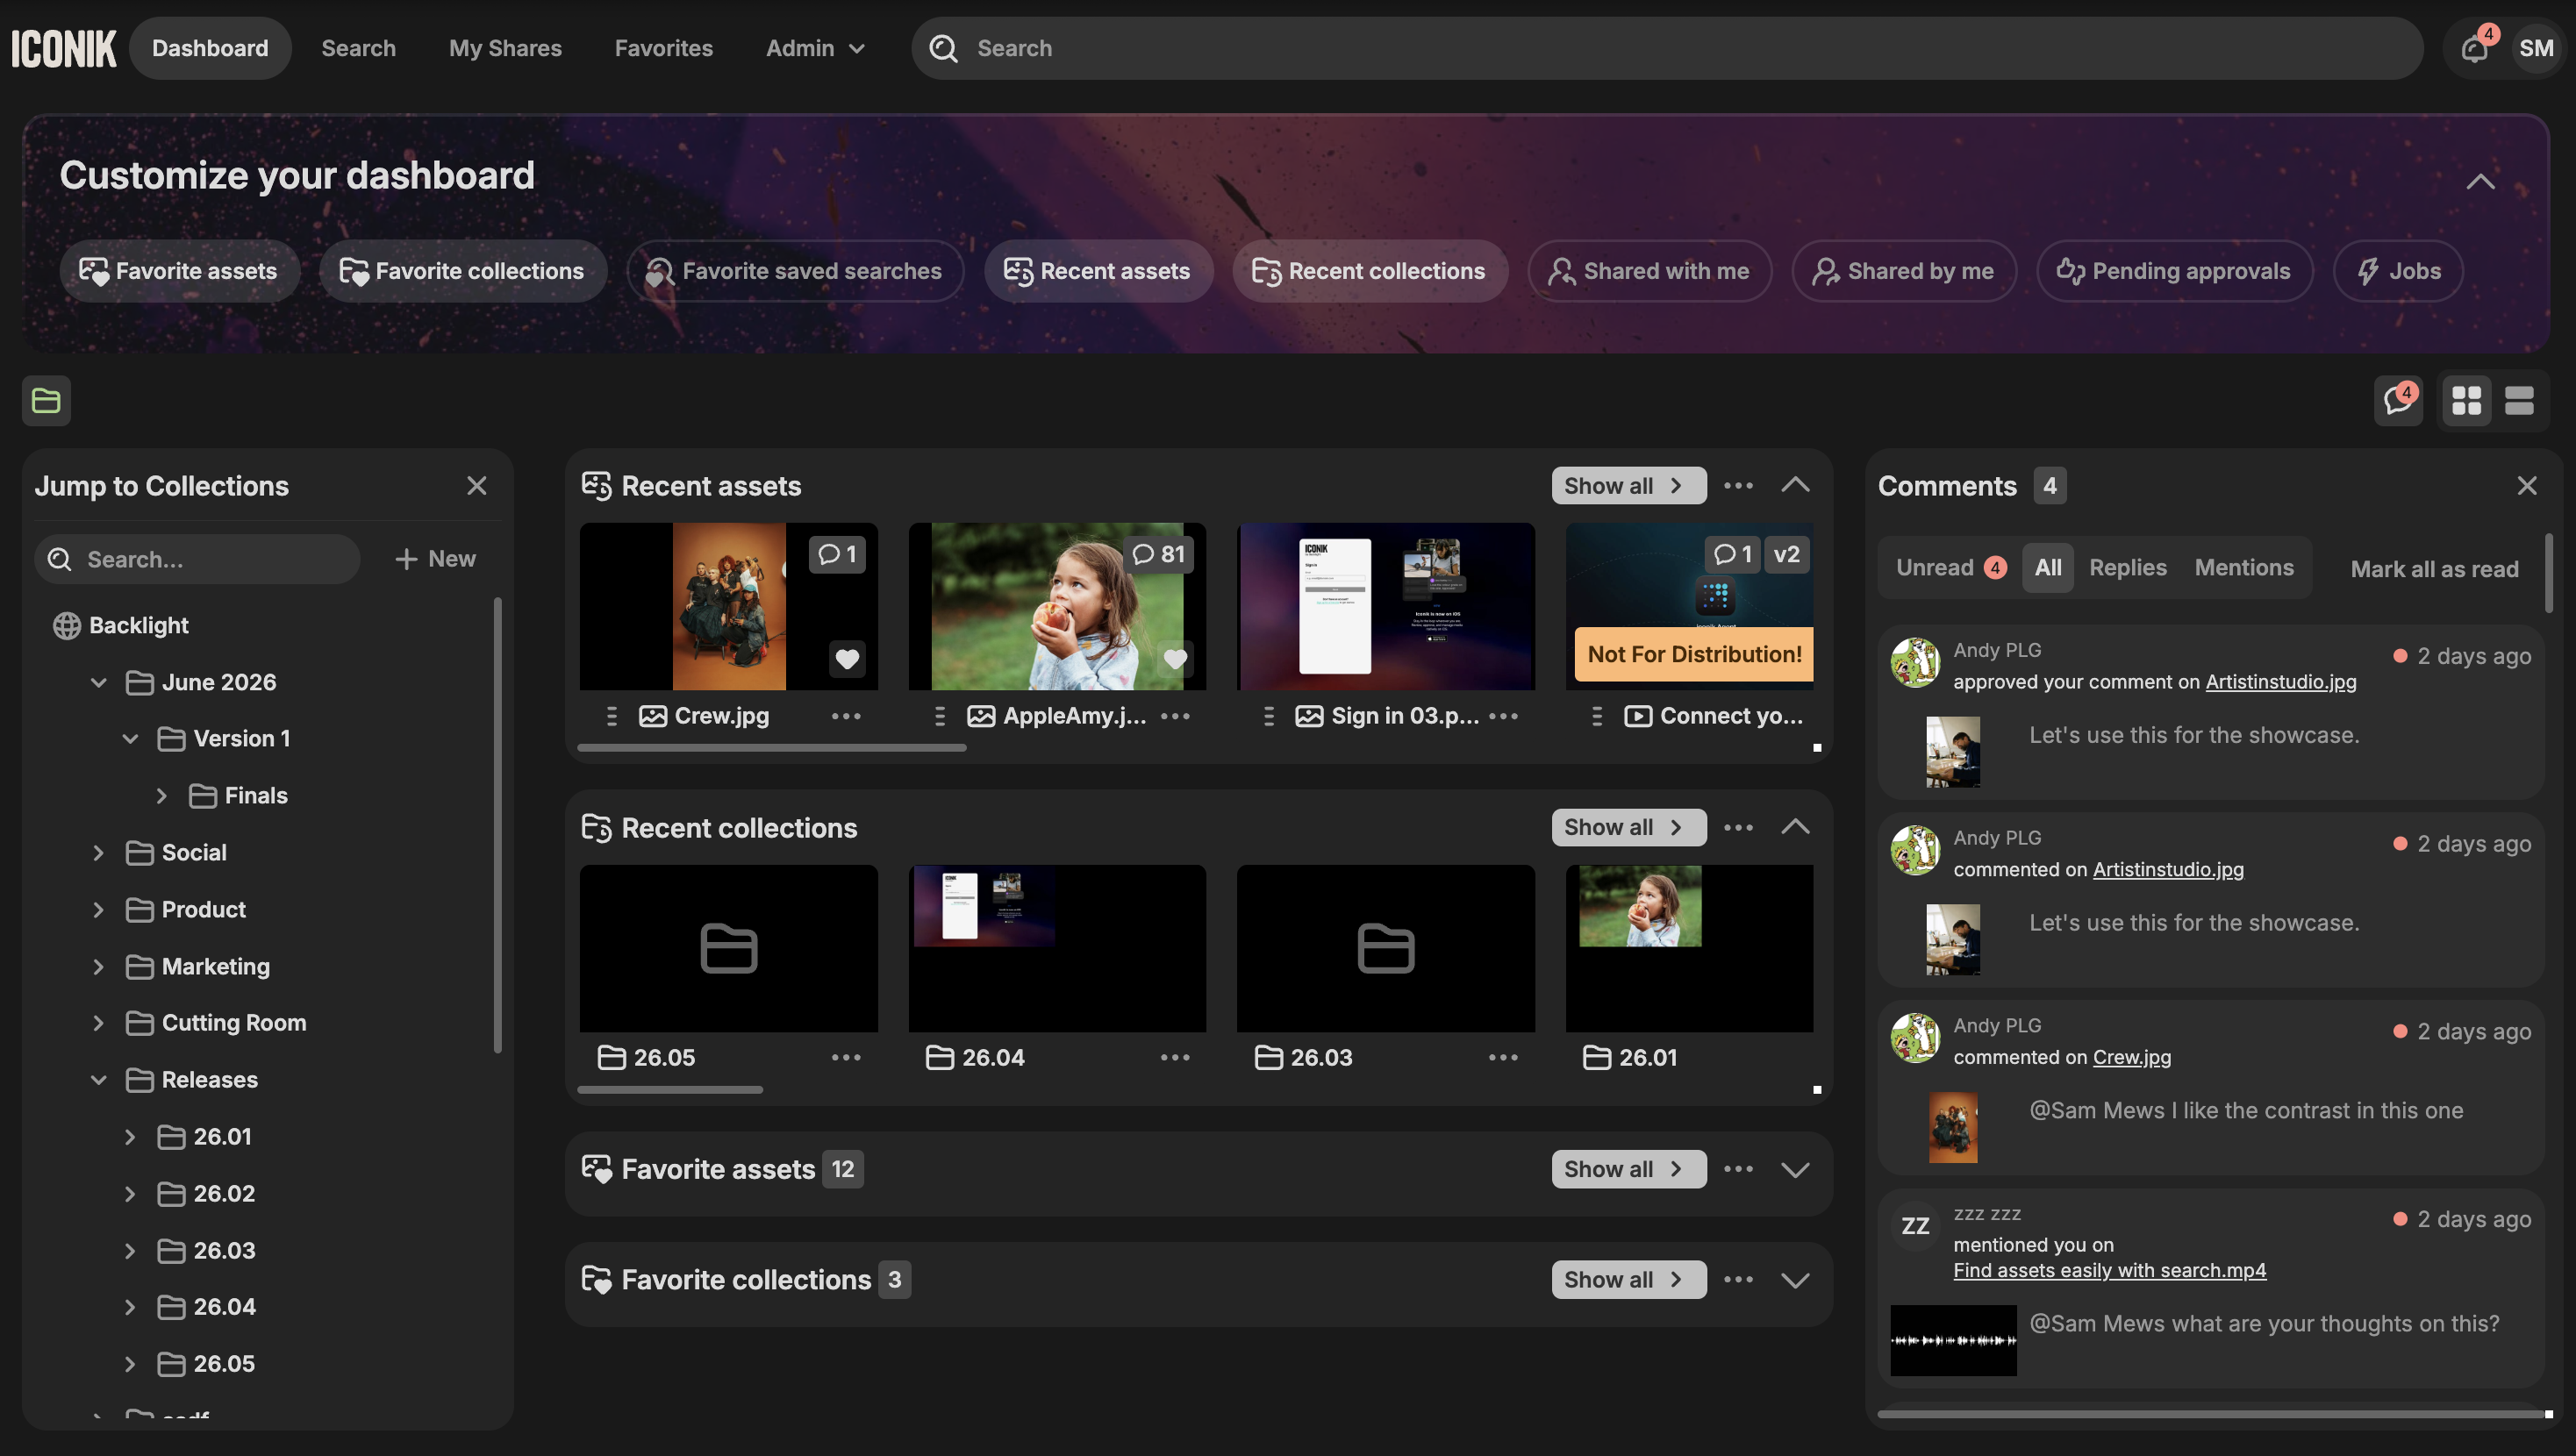Toggle the Shared with me widget
2576x1456 pixels.
click(x=1650, y=271)
